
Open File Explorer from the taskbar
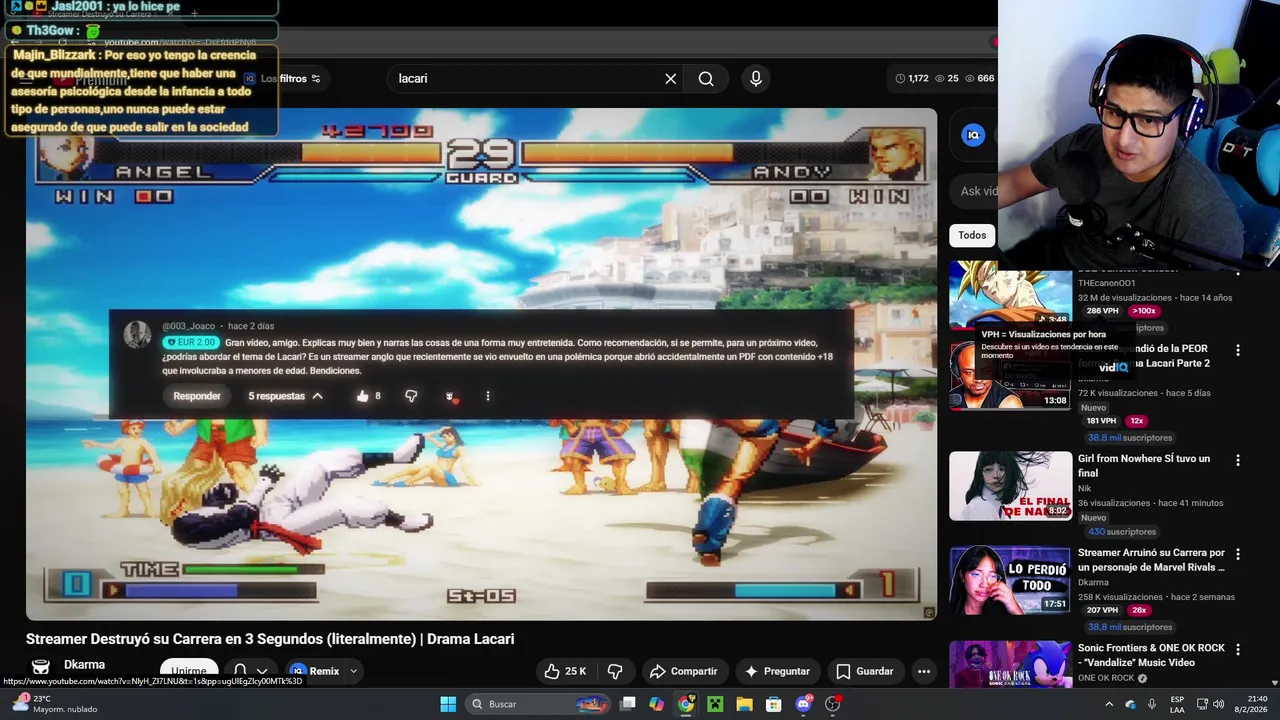[x=744, y=704]
